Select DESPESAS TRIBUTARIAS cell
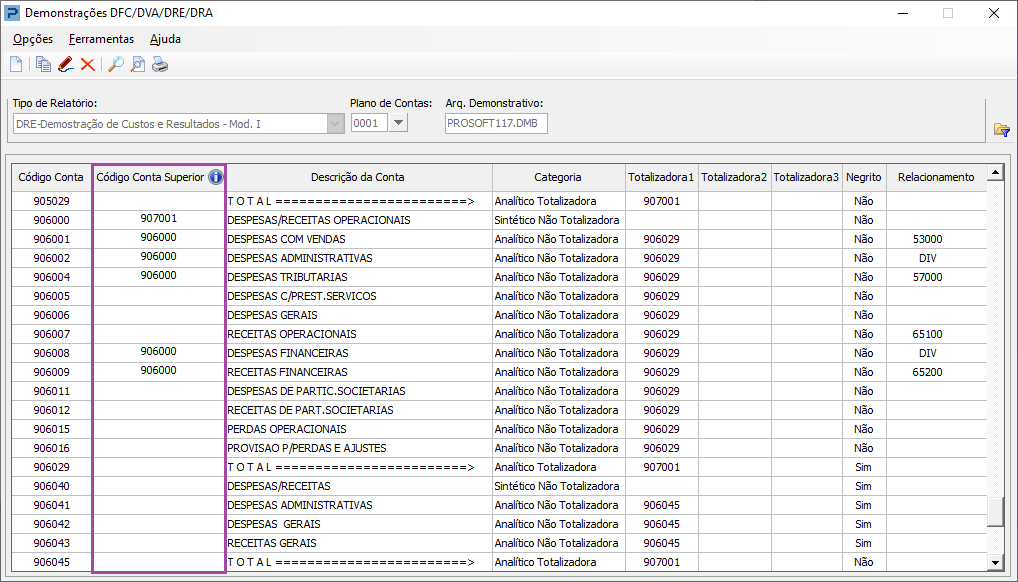 [359, 277]
